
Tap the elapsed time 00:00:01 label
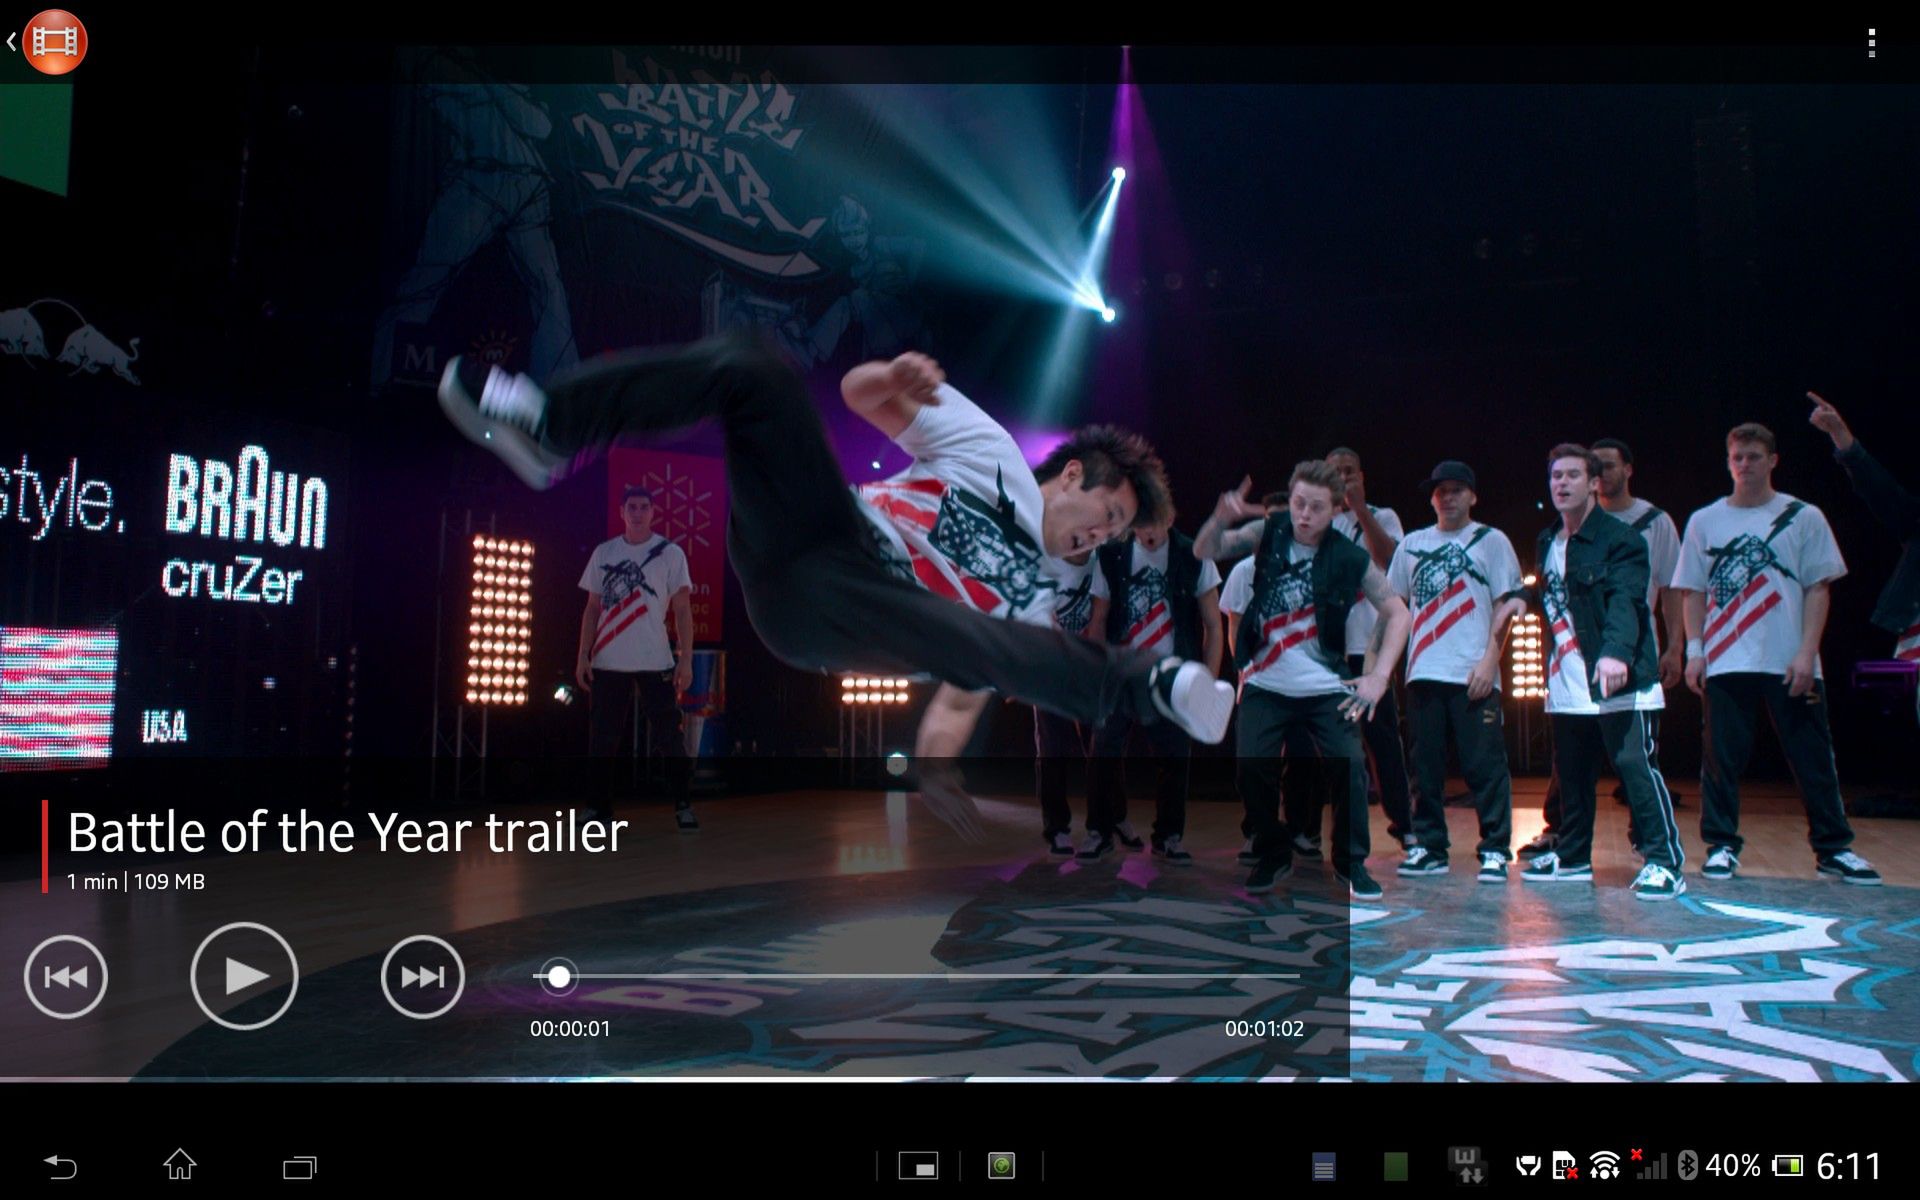pos(570,1029)
